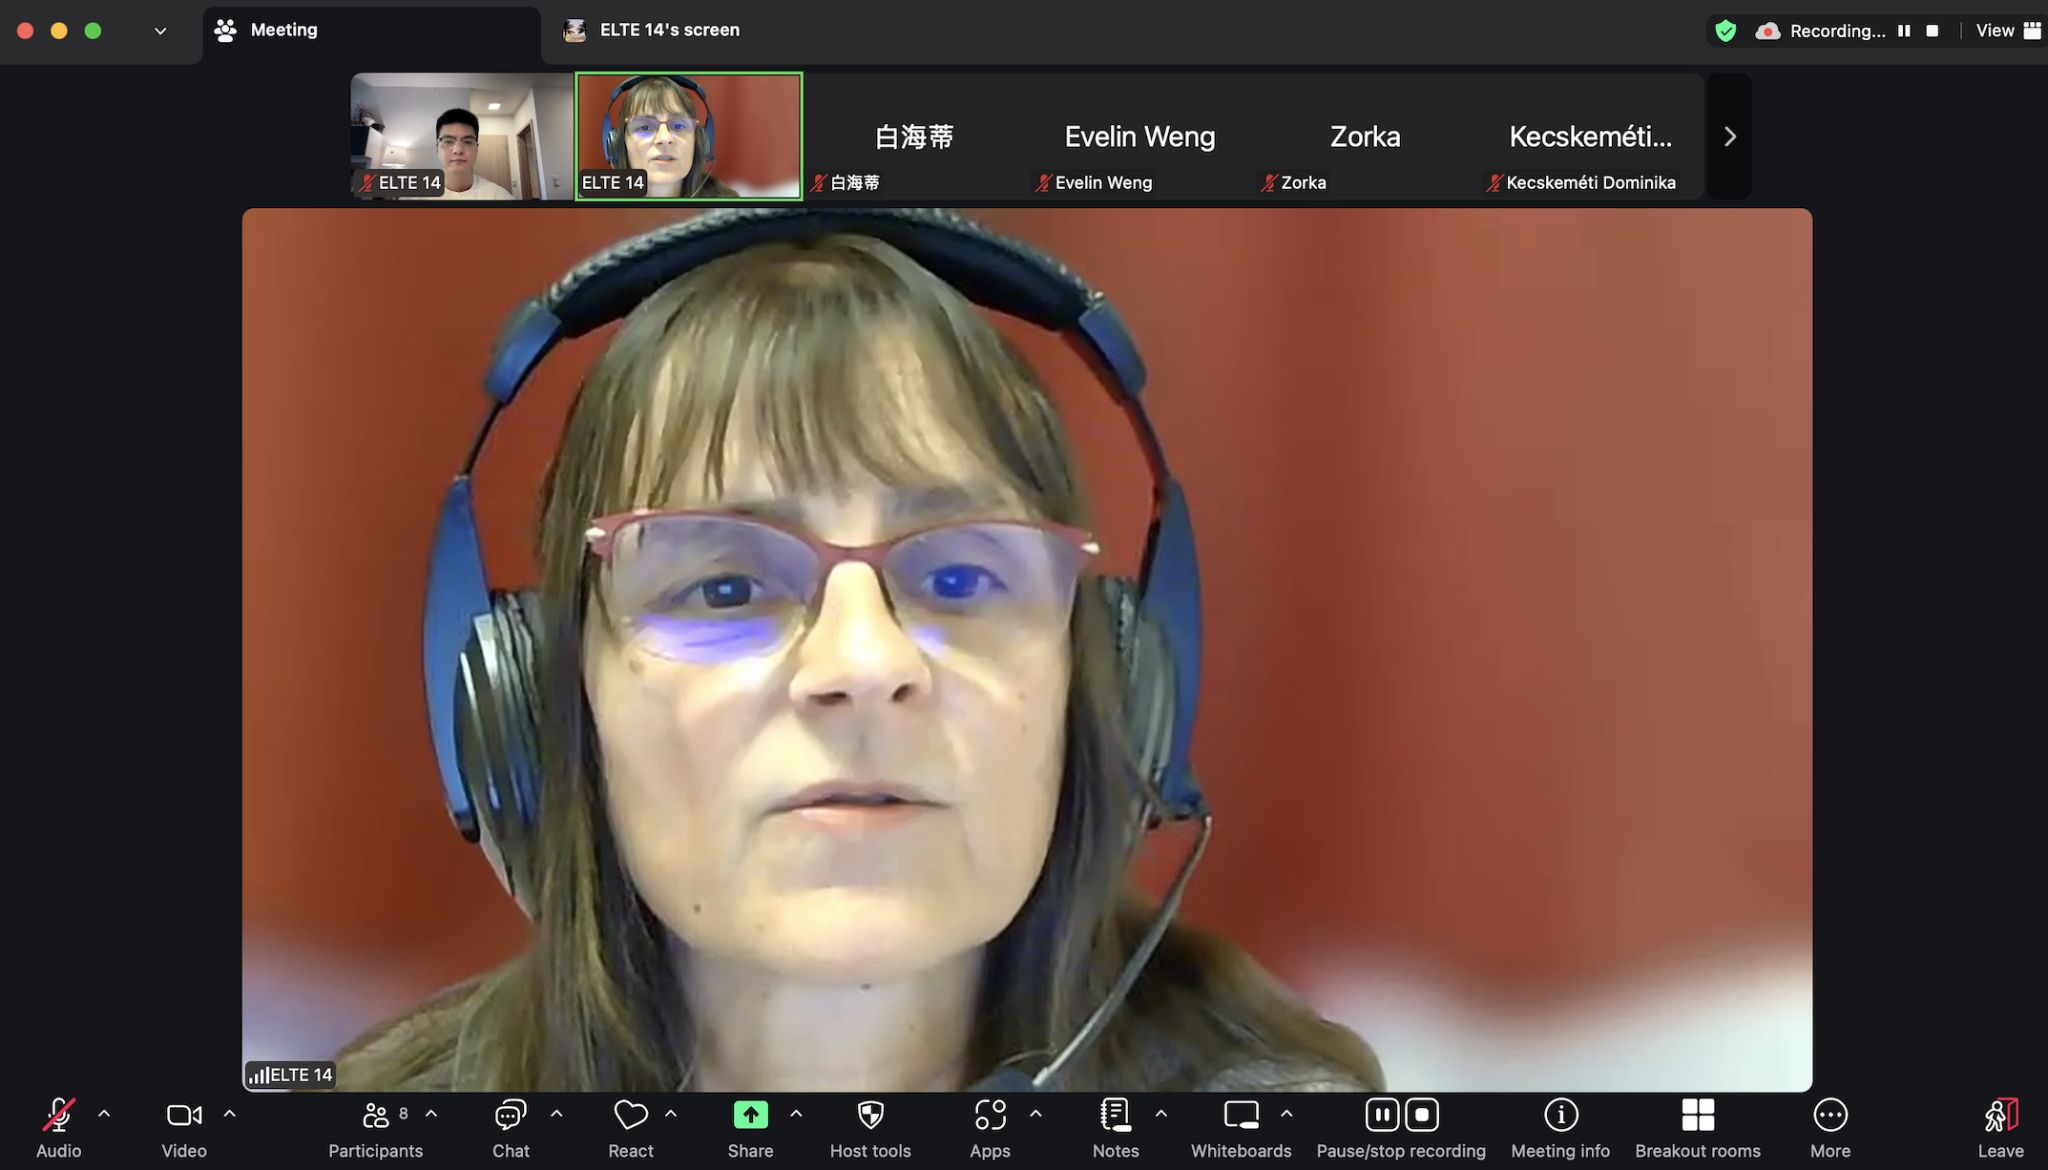
Task: Open the share options caret
Action: tap(796, 1113)
